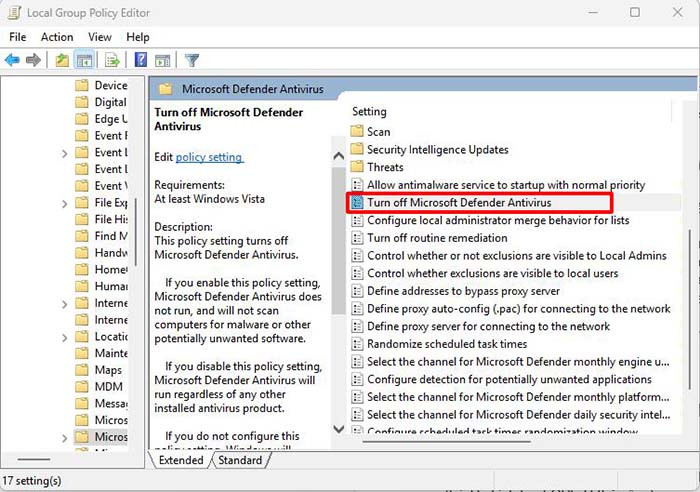Image resolution: width=700 pixels, height=492 pixels.
Task: Toggle Show/Hide Action Pane icon
Action: (162, 60)
